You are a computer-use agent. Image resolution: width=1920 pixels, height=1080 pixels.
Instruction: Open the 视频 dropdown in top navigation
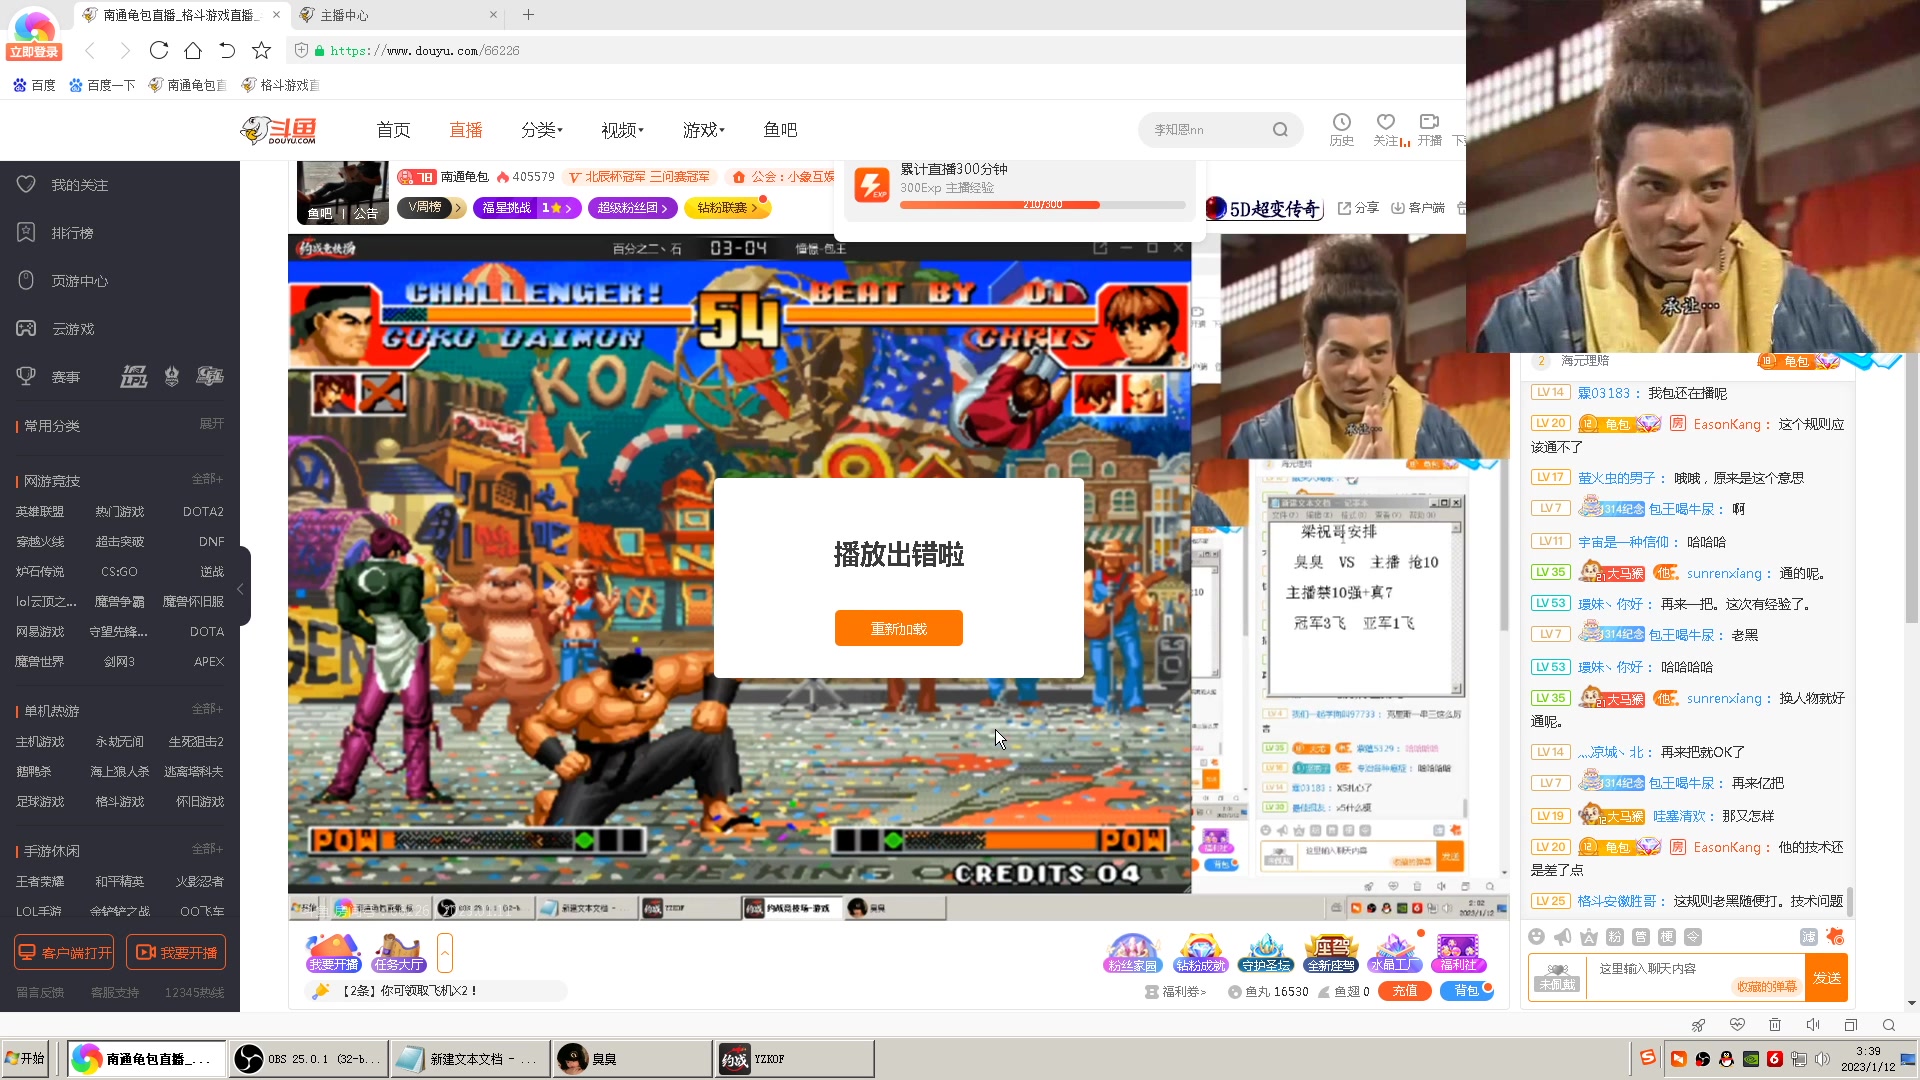622,130
